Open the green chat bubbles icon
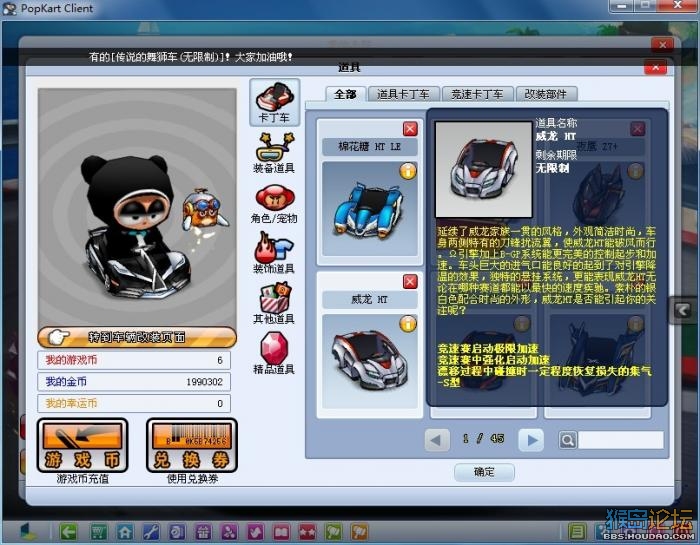Screen dimensions: 700x545 pyautogui.click(x=333, y=532)
